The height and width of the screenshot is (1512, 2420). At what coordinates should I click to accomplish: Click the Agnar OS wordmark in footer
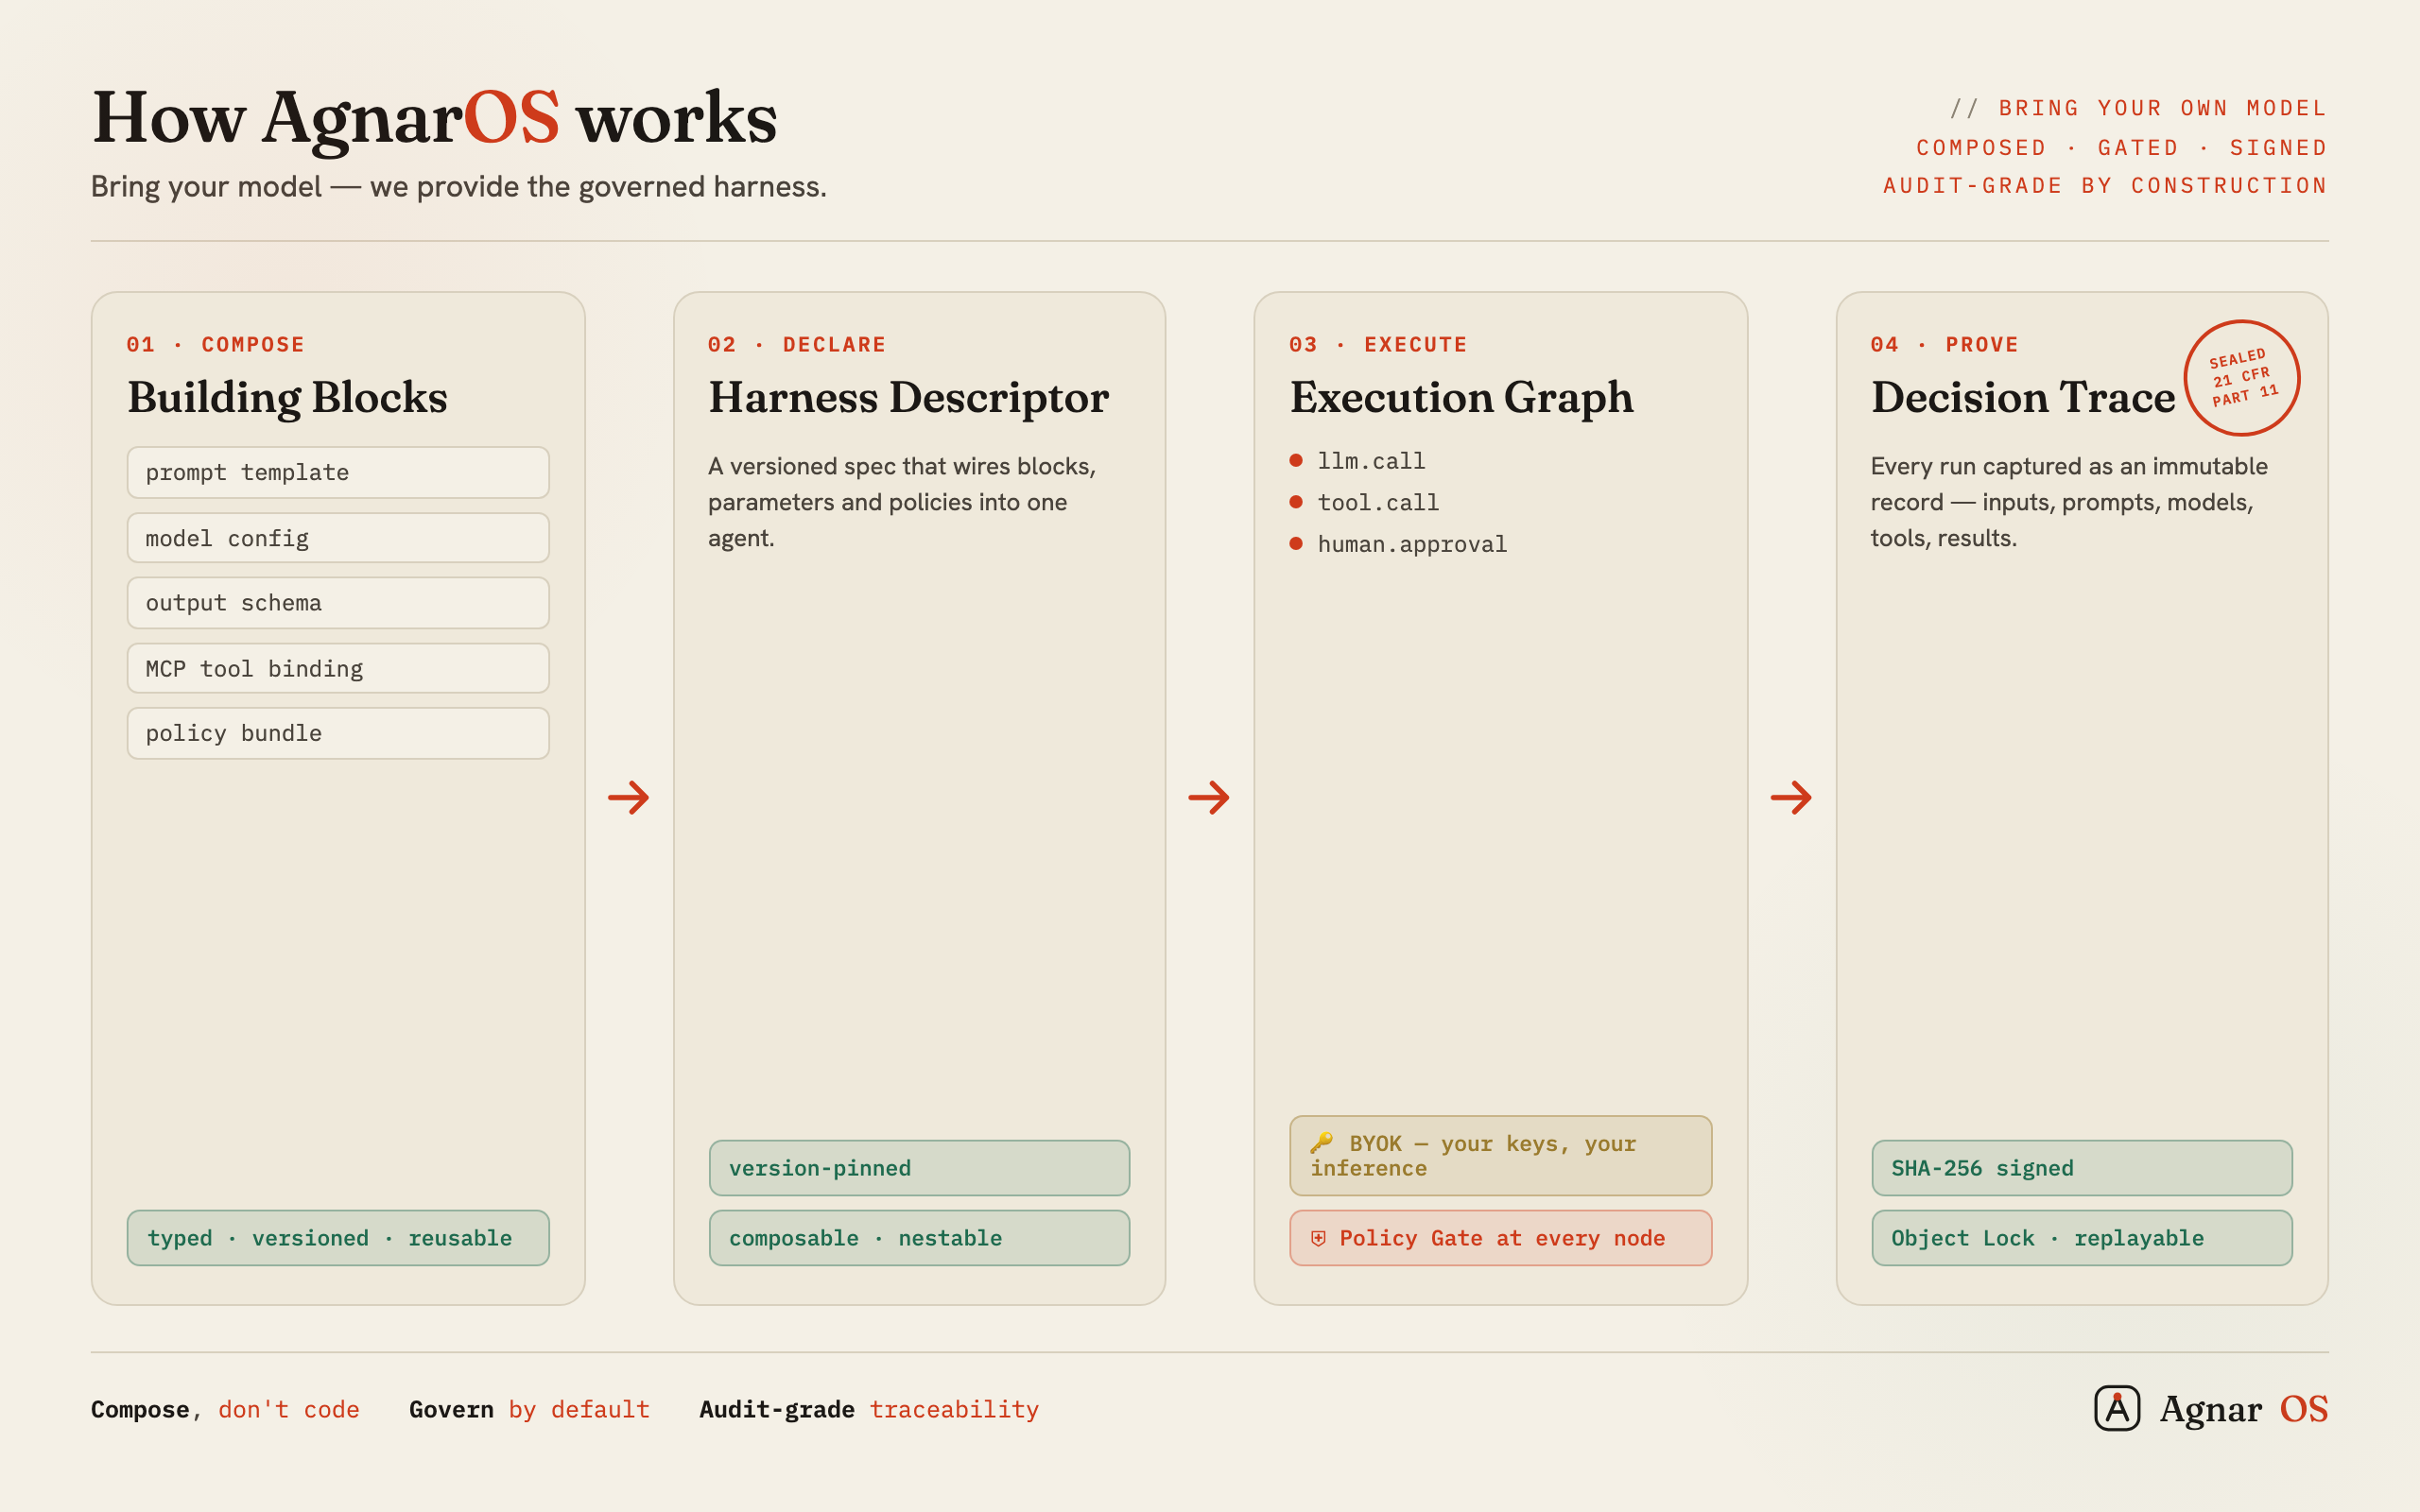pos(2244,1409)
